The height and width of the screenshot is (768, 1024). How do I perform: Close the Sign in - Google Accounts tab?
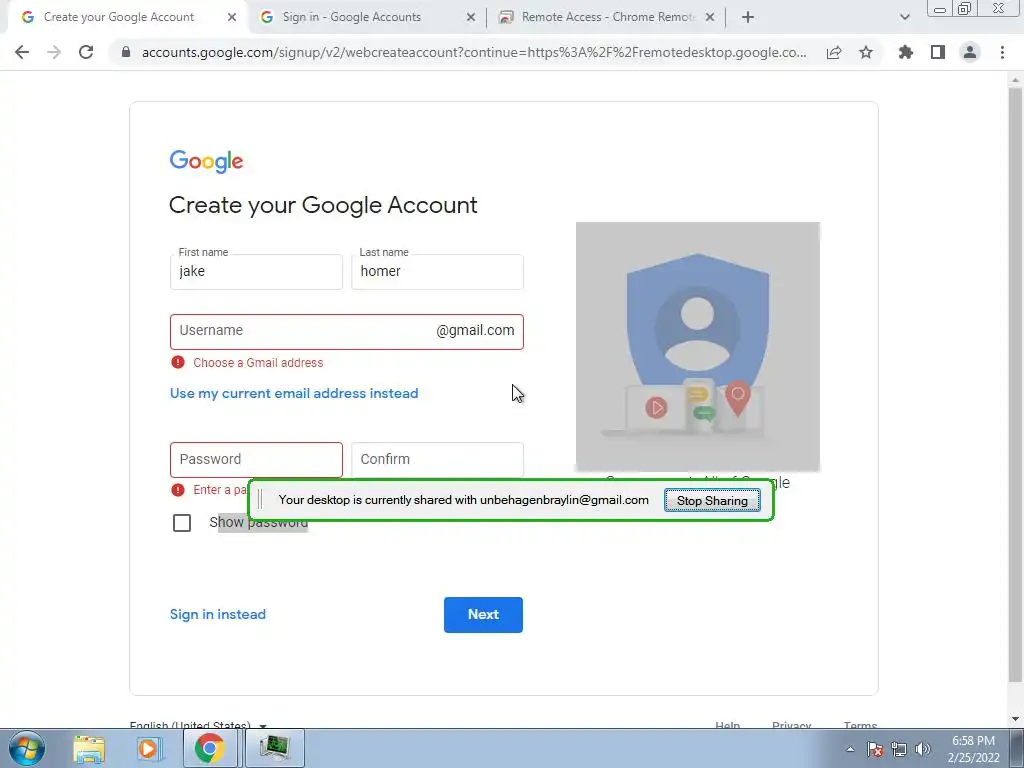pos(471,18)
